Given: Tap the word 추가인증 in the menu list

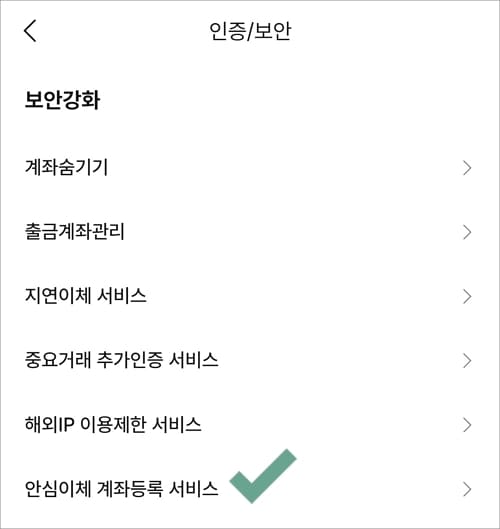Looking at the screenshot, I should pos(130,360).
